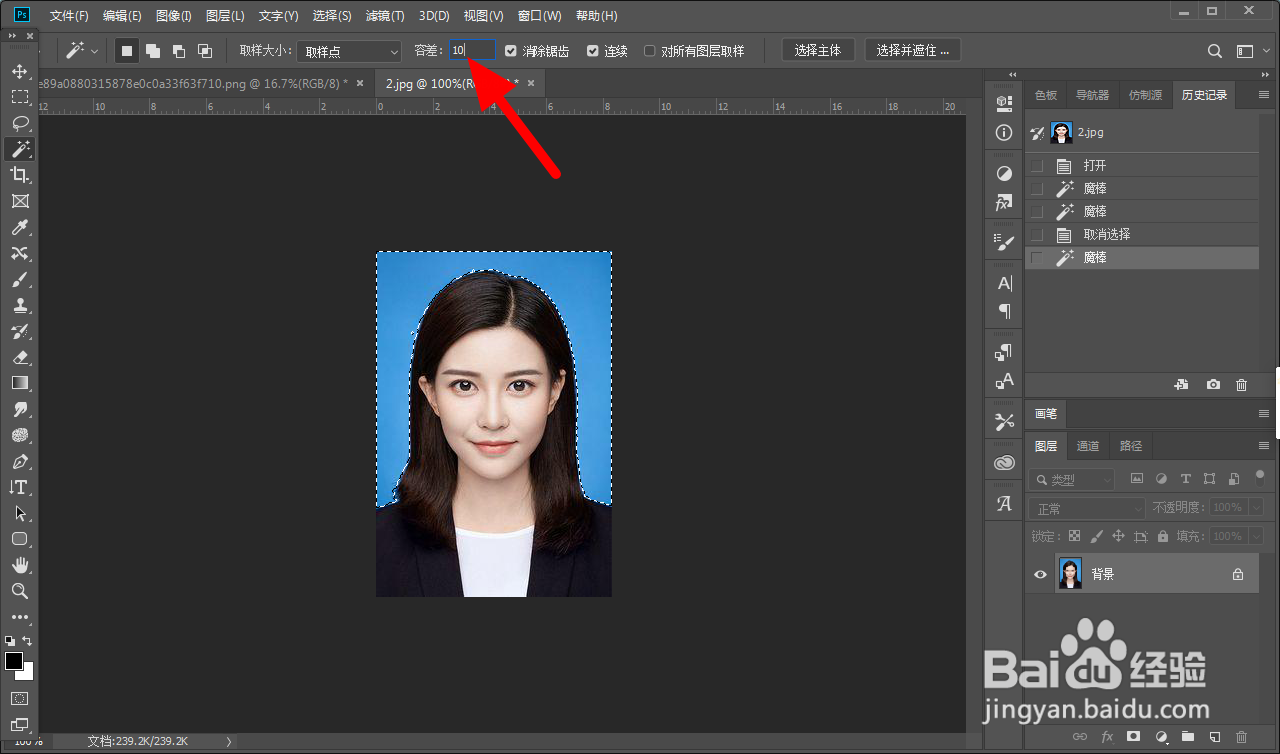
Task: Open the Styles fx panel icon
Action: click(1004, 202)
